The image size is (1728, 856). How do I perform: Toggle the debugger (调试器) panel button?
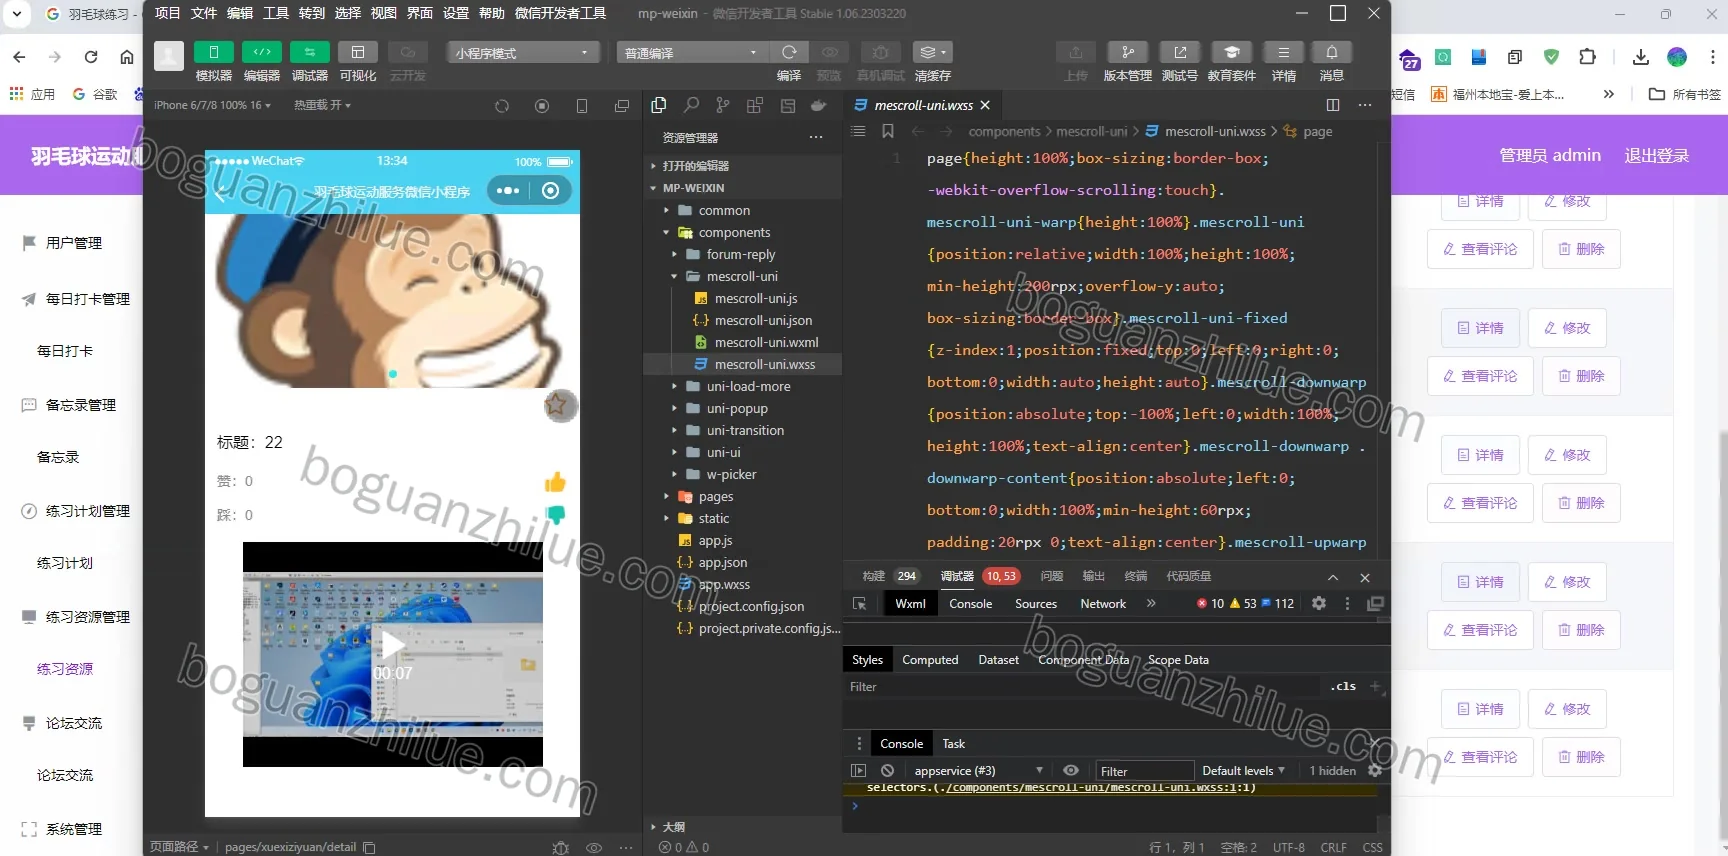309,52
